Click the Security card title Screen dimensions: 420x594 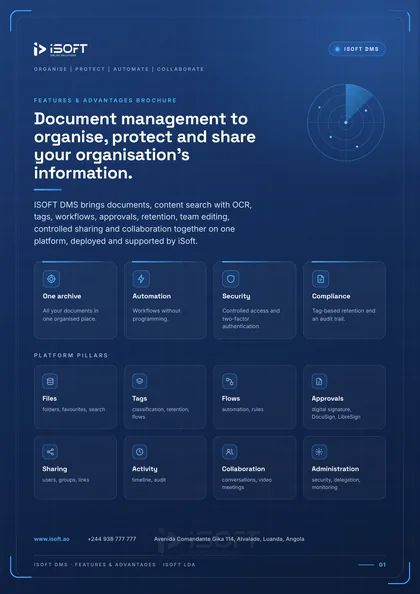[236, 296]
